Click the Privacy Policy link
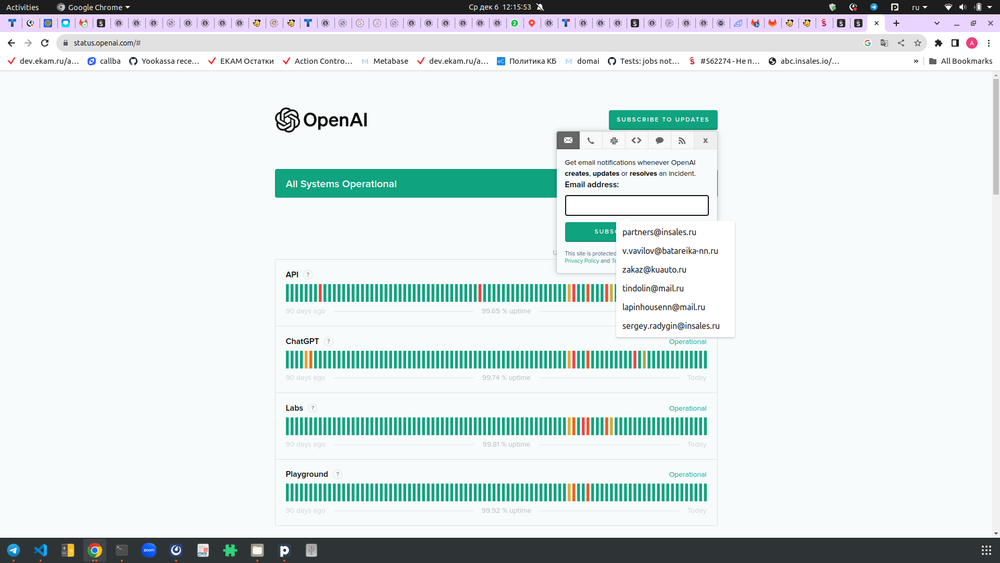Viewport: 1000px width, 563px height. click(580, 261)
